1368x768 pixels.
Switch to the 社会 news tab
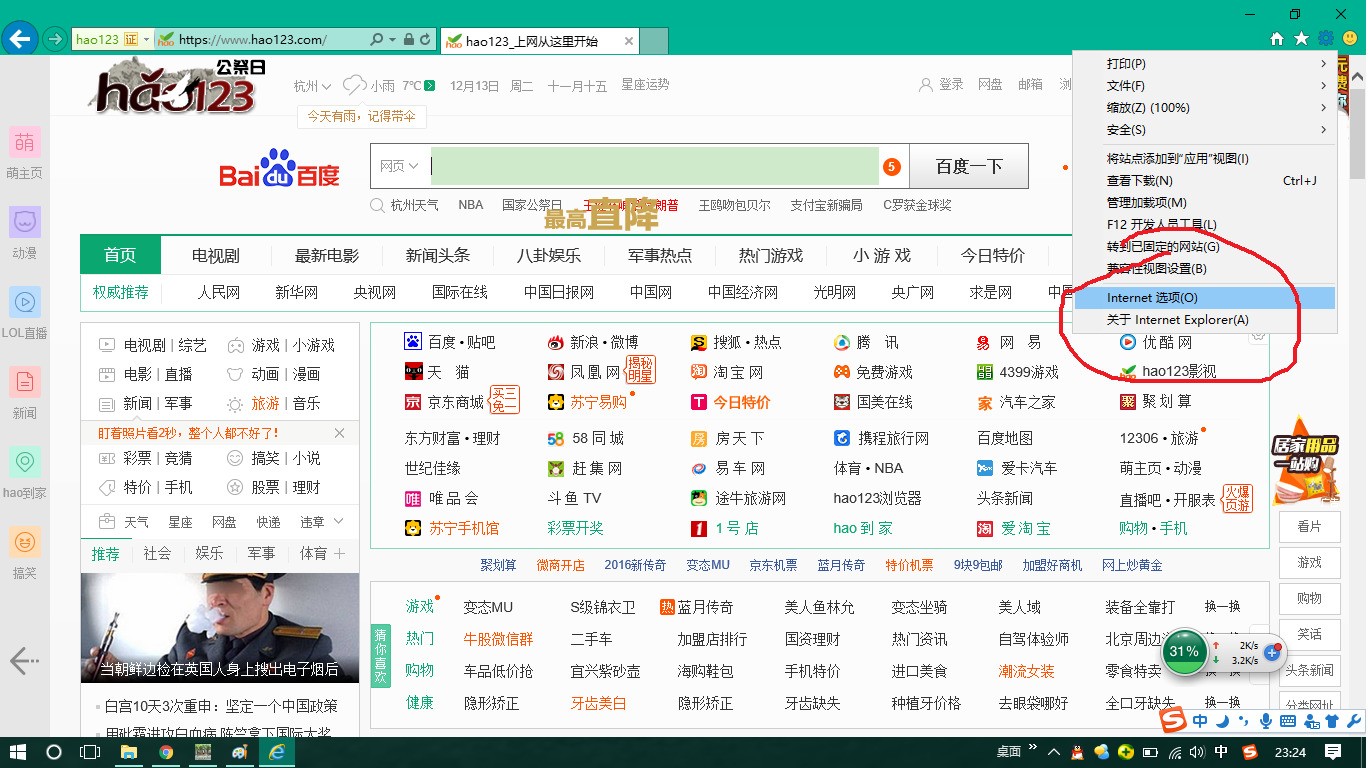pyautogui.click(x=157, y=553)
